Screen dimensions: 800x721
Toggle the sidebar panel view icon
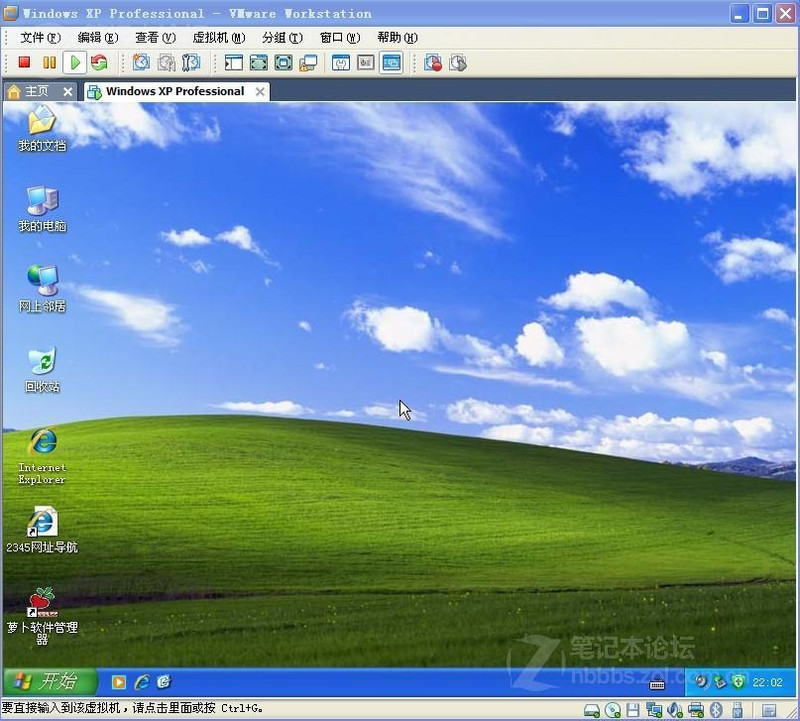[x=233, y=63]
